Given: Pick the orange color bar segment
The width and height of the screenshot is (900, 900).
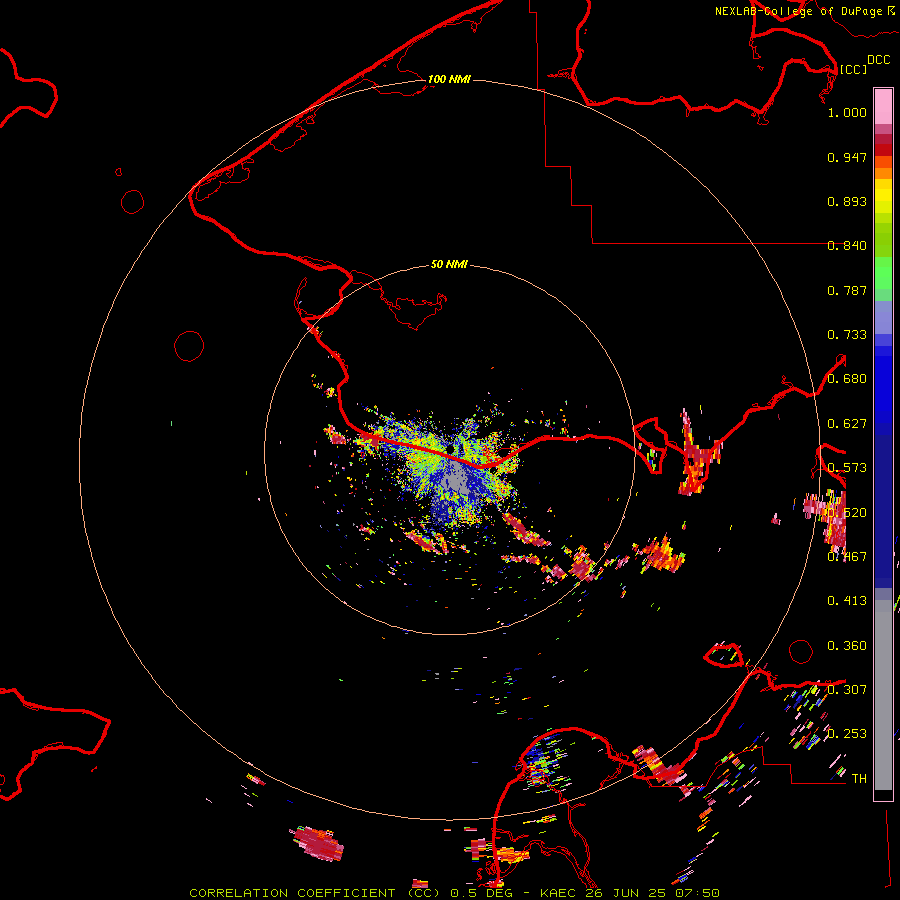Looking at the screenshot, I should [x=883, y=173].
